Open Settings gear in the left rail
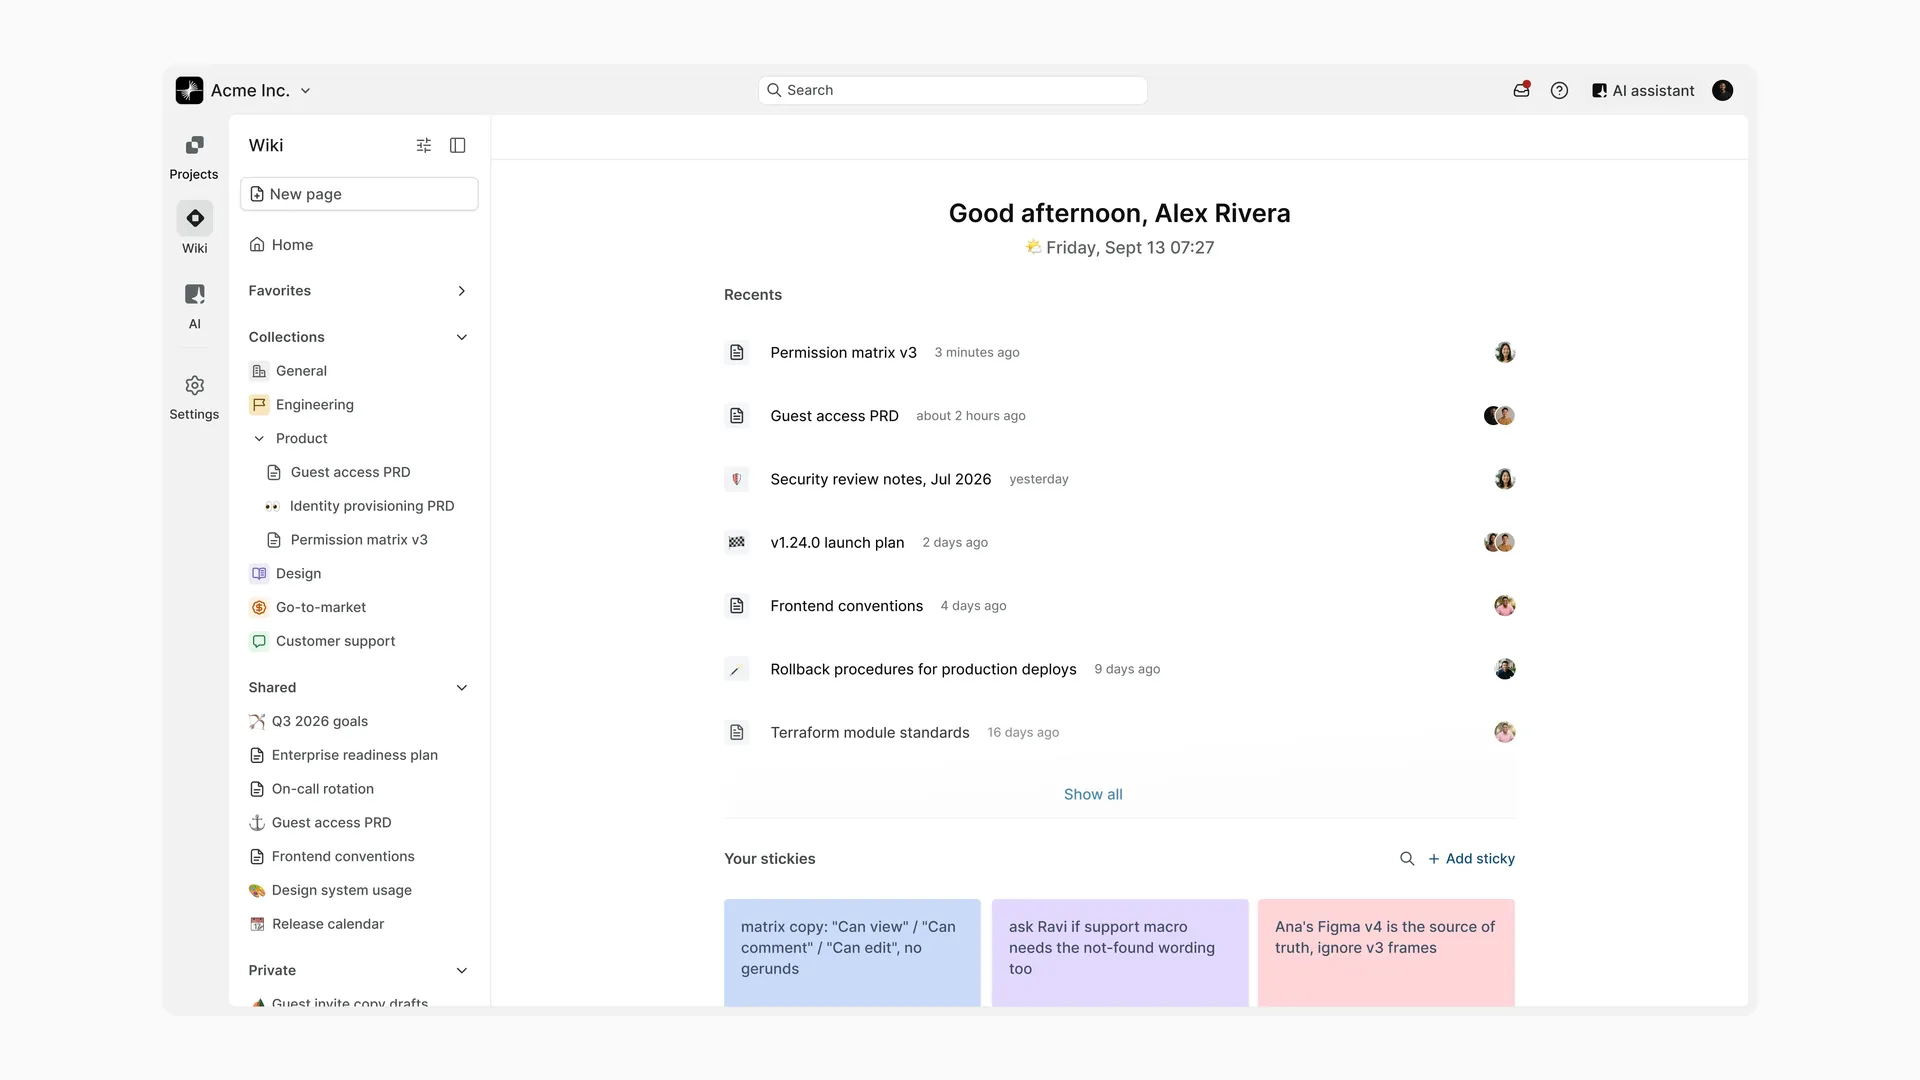This screenshot has width=1920, height=1080. pos(195,385)
